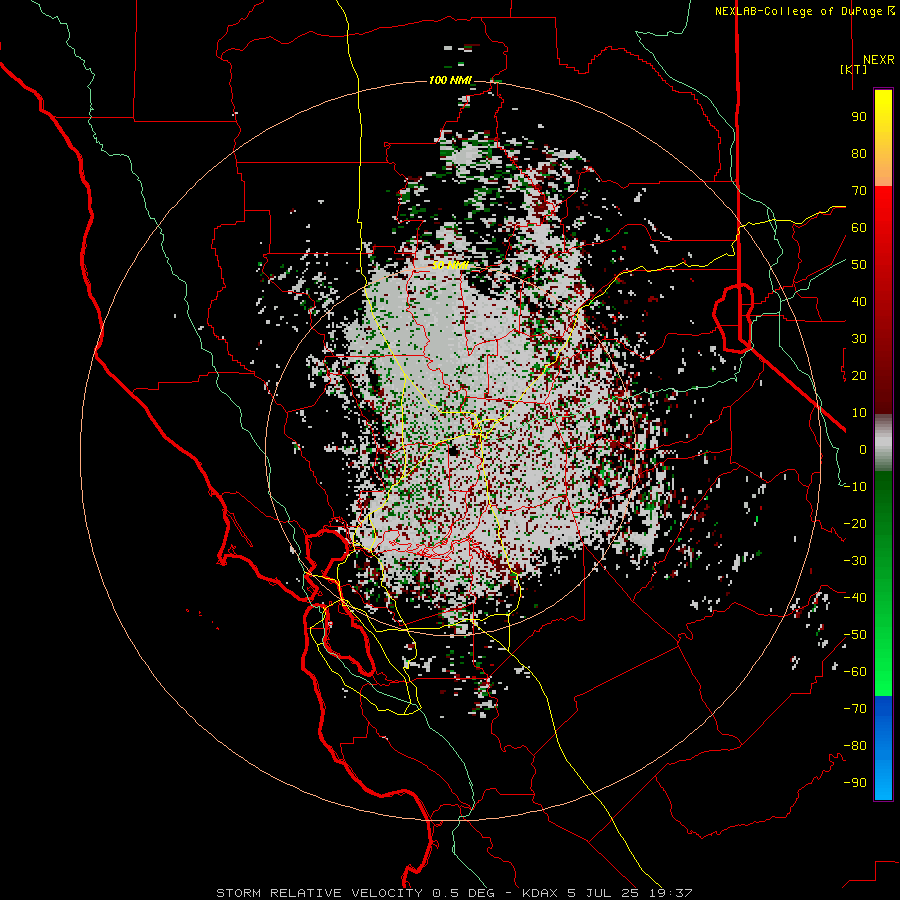The image size is (900, 900).
Task: Click the -80 value on velocity scale
Action: 855,746
